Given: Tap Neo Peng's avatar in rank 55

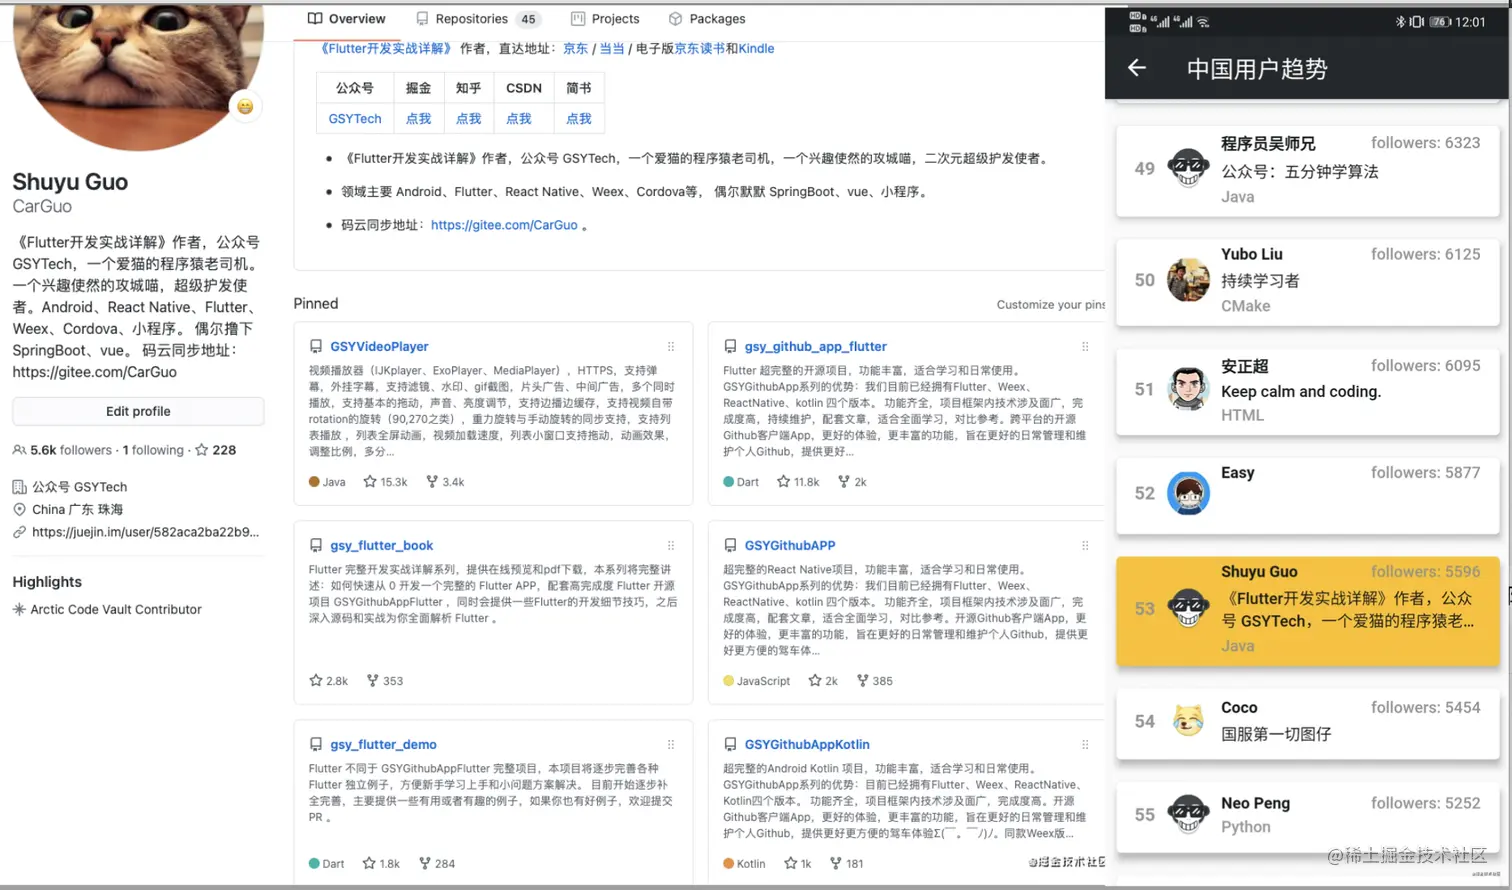Looking at the screenshot, I should [x=1188, y=814].
